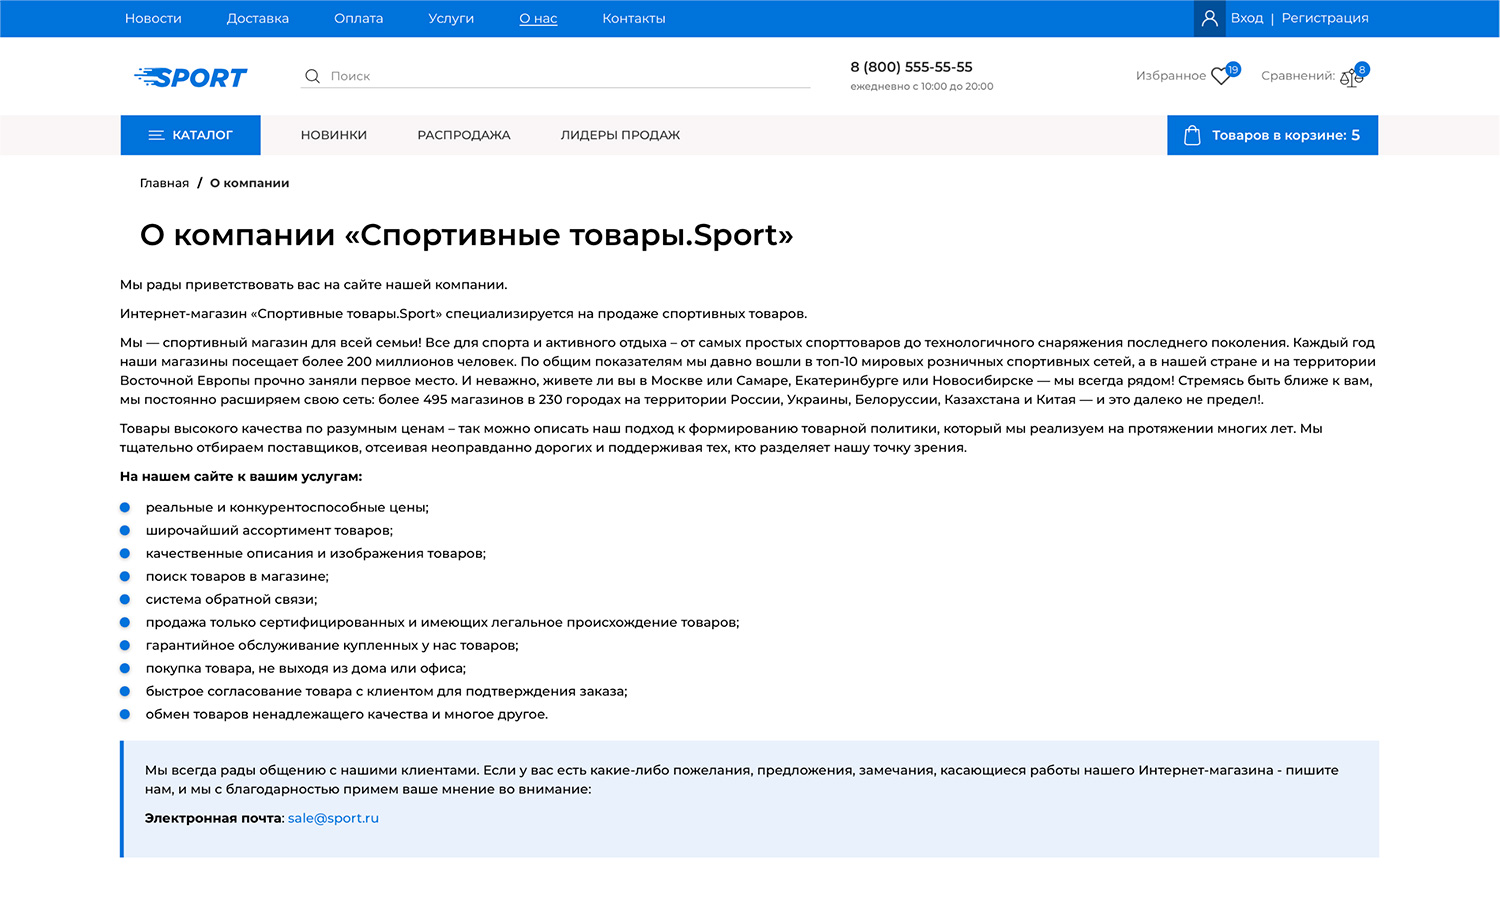This screenshot has height=900, width=1500.
Task: Open the Распродажа section
Action: 463,135
